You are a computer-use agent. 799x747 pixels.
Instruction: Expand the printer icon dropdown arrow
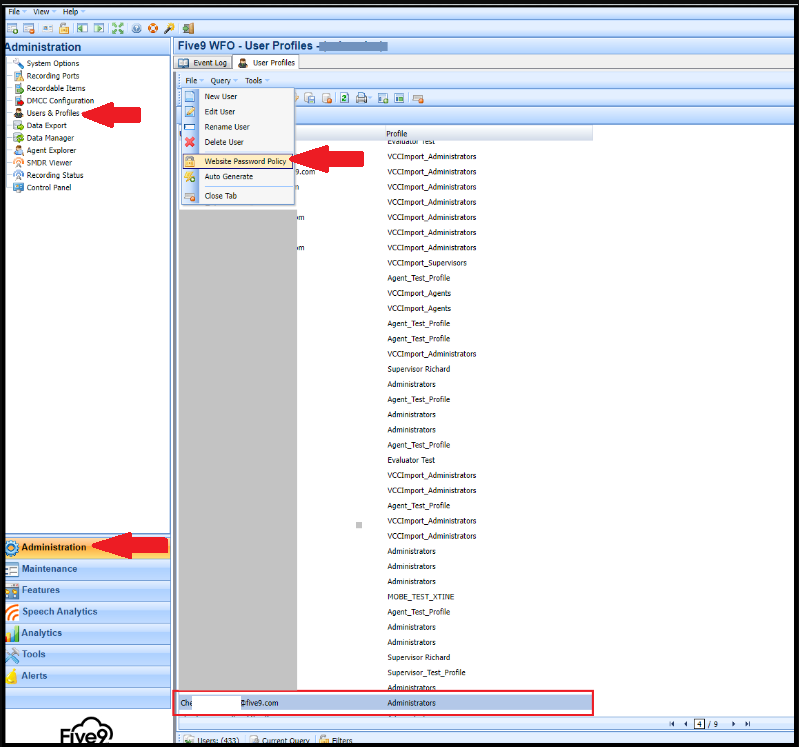pyautogui.click(x=370, y=98)
